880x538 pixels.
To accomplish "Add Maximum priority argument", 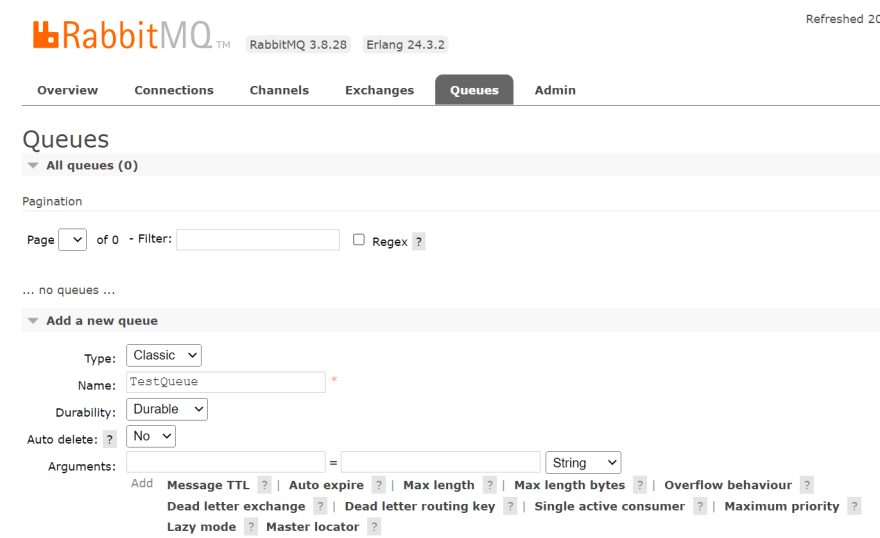I will [782, 507].
